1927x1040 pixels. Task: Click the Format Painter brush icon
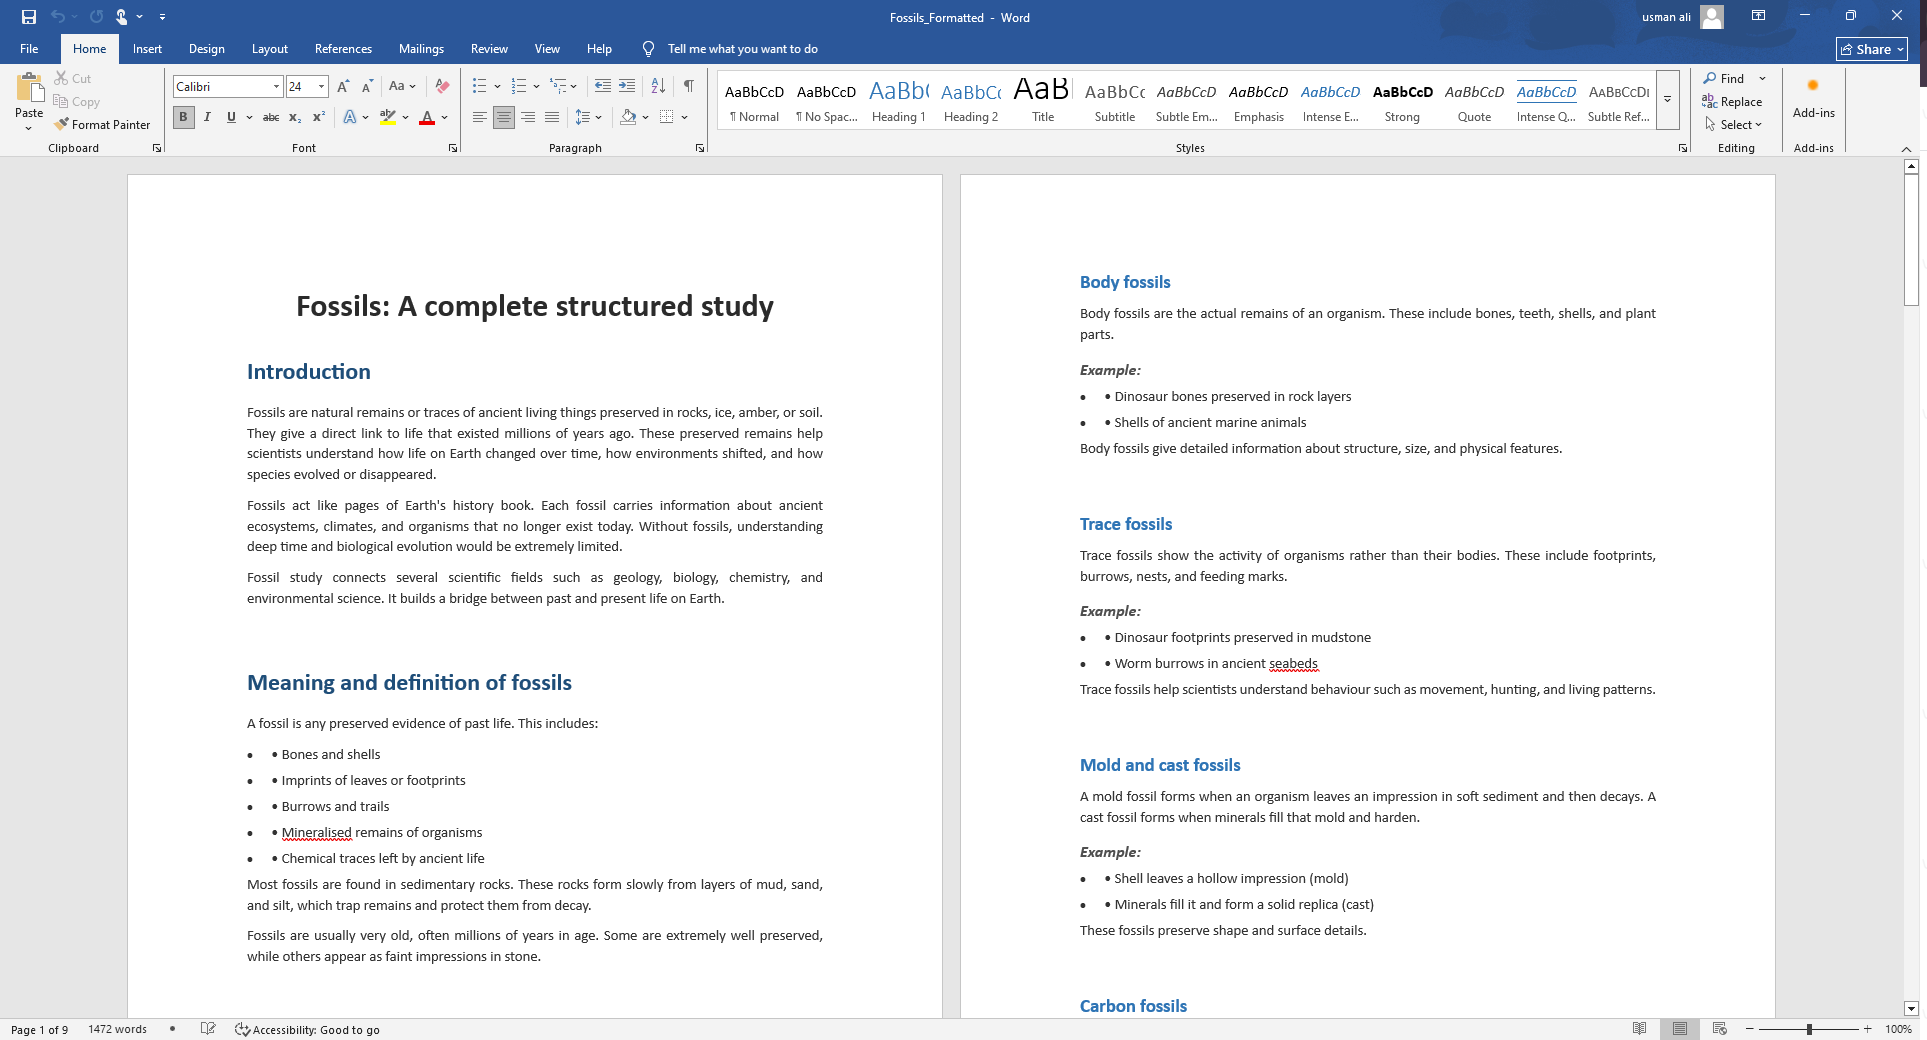pos(62,124)
